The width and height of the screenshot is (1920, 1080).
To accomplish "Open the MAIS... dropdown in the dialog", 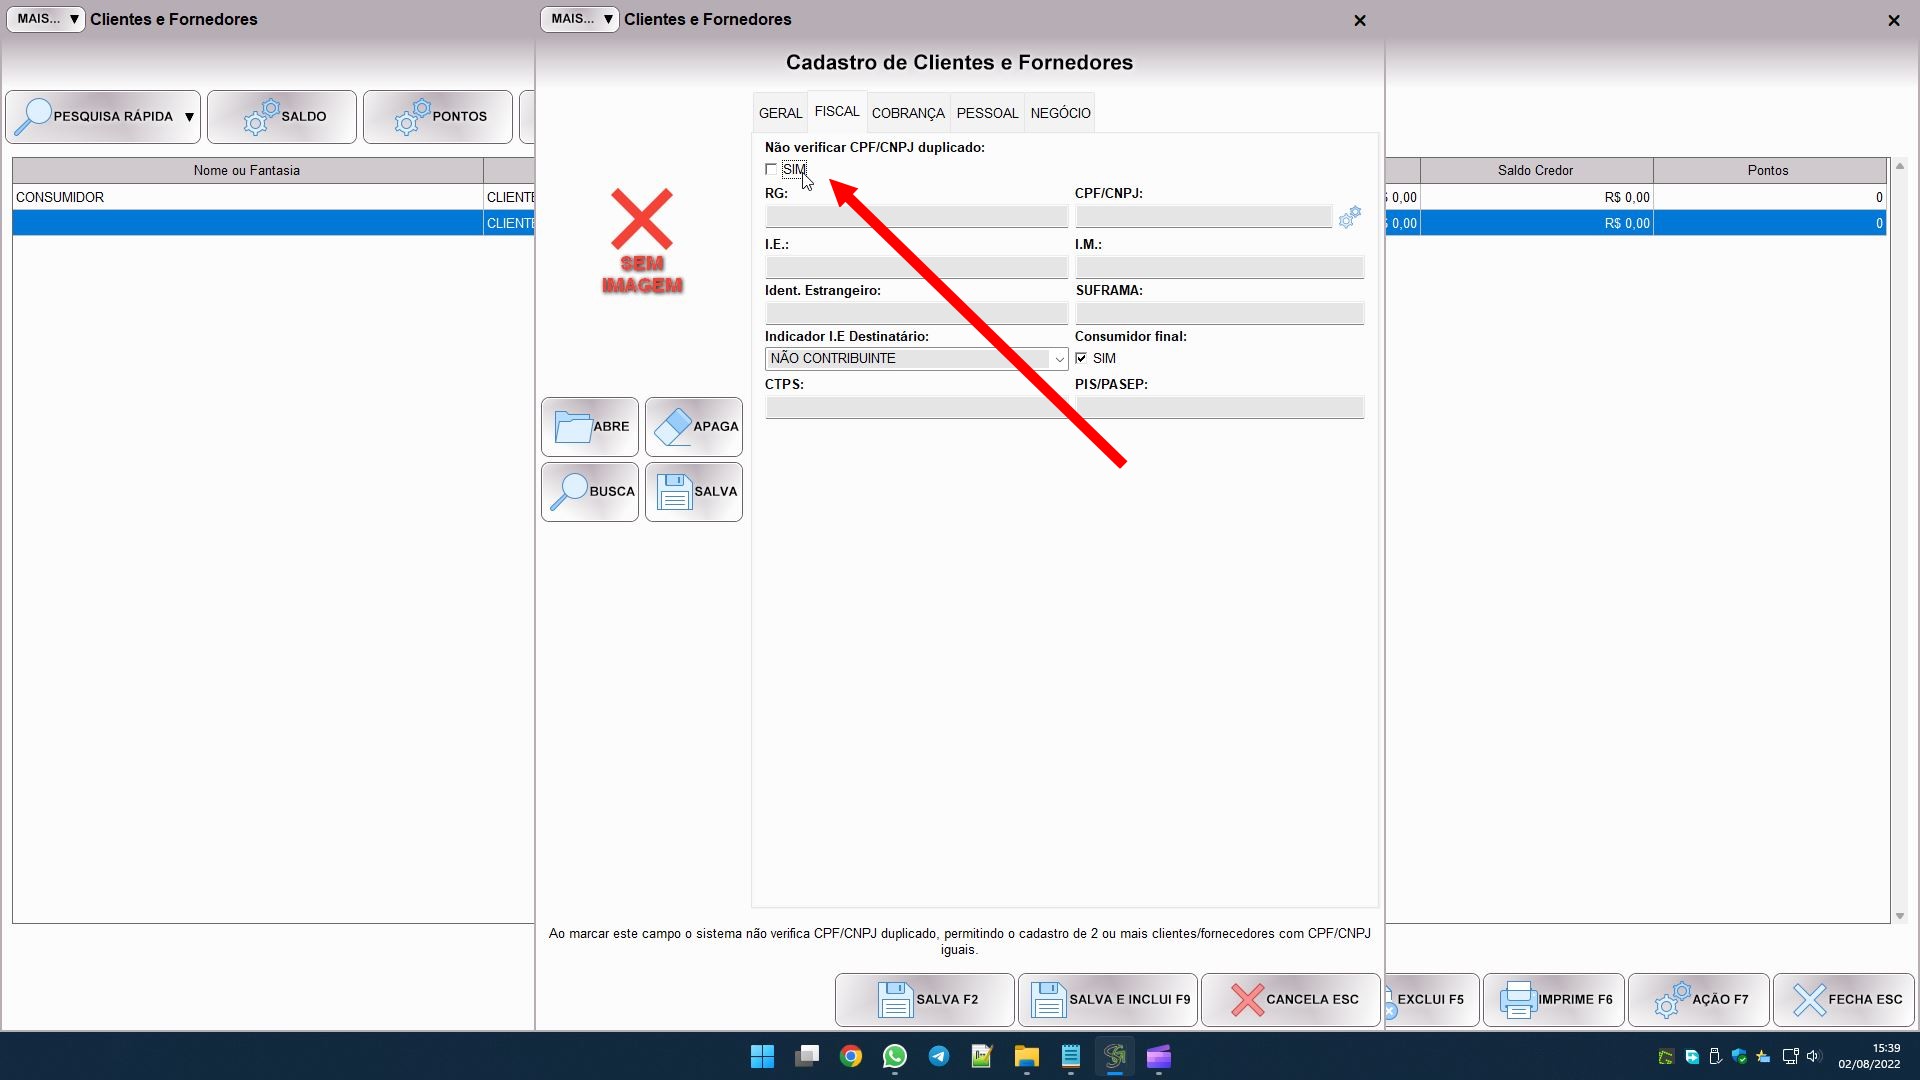I will click(x=580, y=19).
